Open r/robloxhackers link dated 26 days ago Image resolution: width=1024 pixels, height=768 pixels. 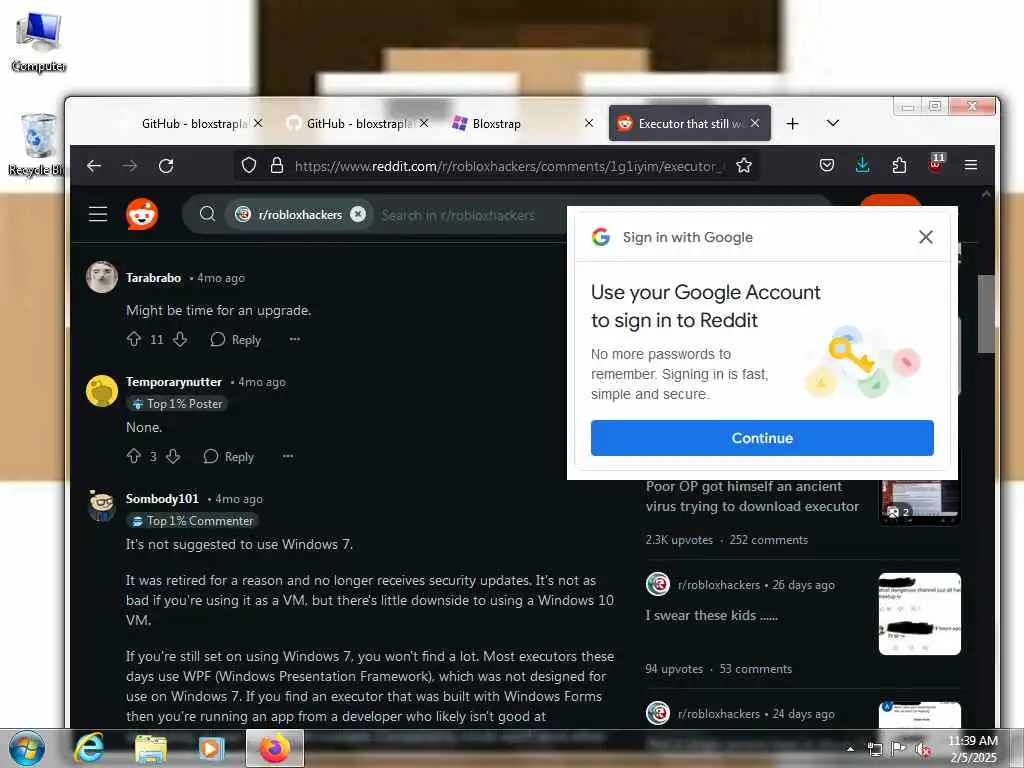tap(718, 584)
